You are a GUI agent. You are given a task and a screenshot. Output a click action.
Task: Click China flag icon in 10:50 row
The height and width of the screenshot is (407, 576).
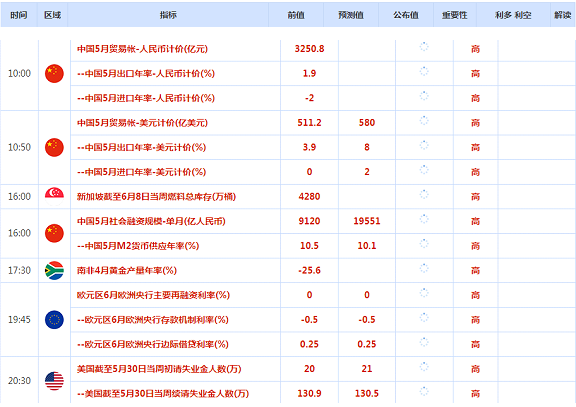tap(54, 147)
